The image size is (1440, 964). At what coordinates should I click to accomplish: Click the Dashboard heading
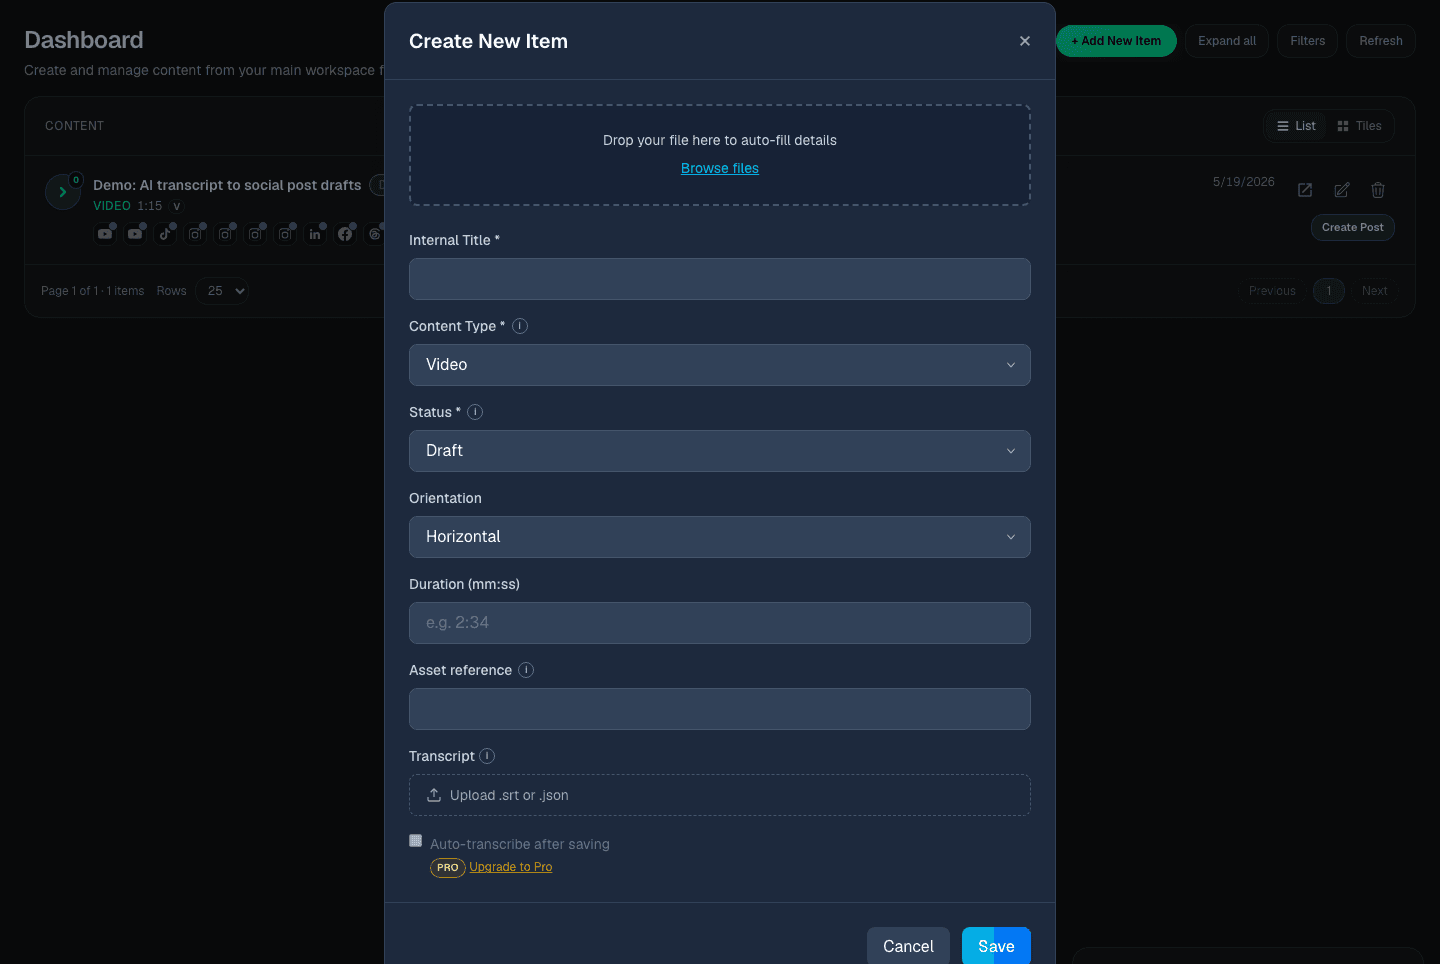[x=84, y=40]
